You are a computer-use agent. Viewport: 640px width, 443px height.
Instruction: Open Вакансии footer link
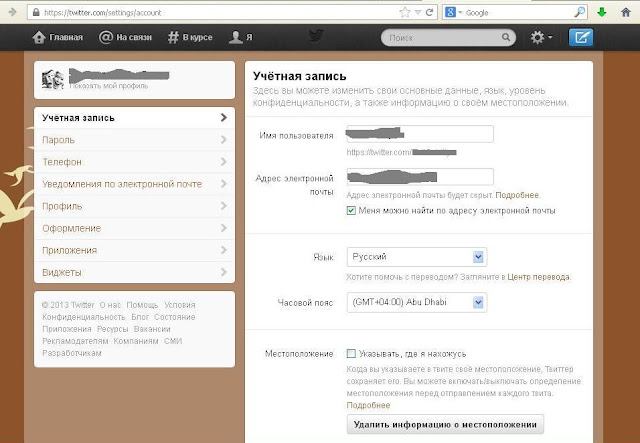(152, 329)
